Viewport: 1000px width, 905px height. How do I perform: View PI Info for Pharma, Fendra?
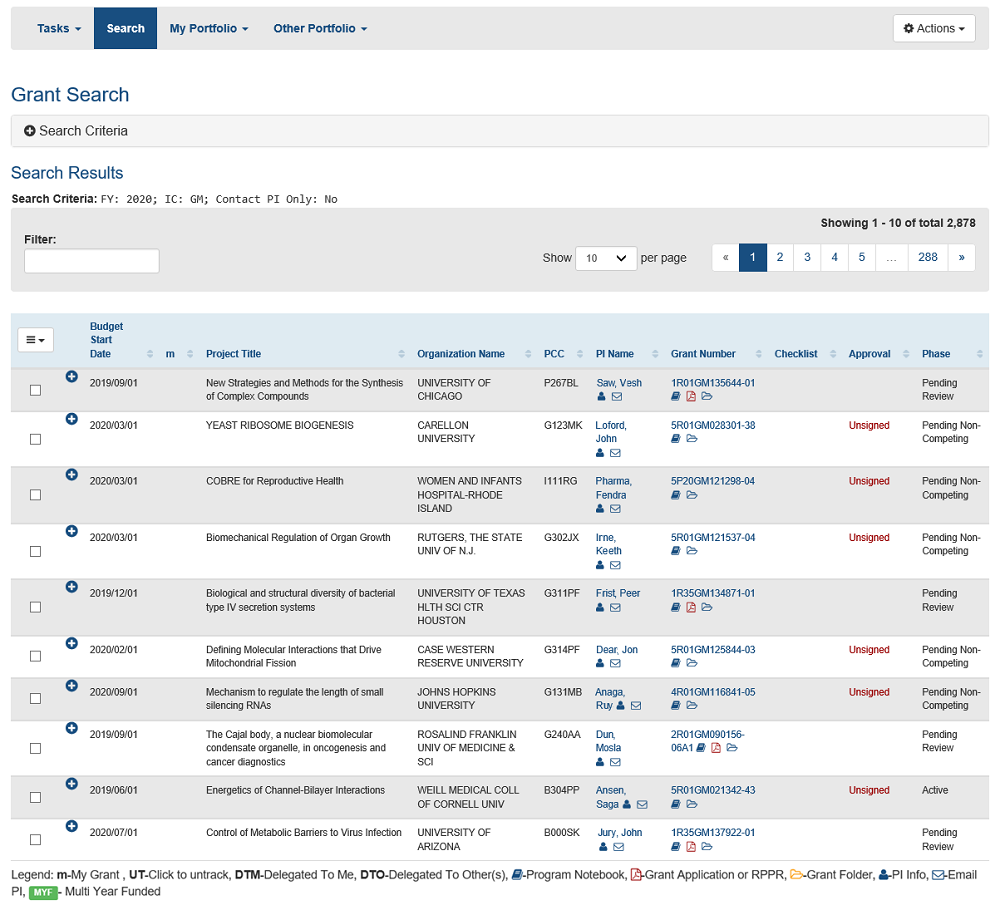(601, 509)
